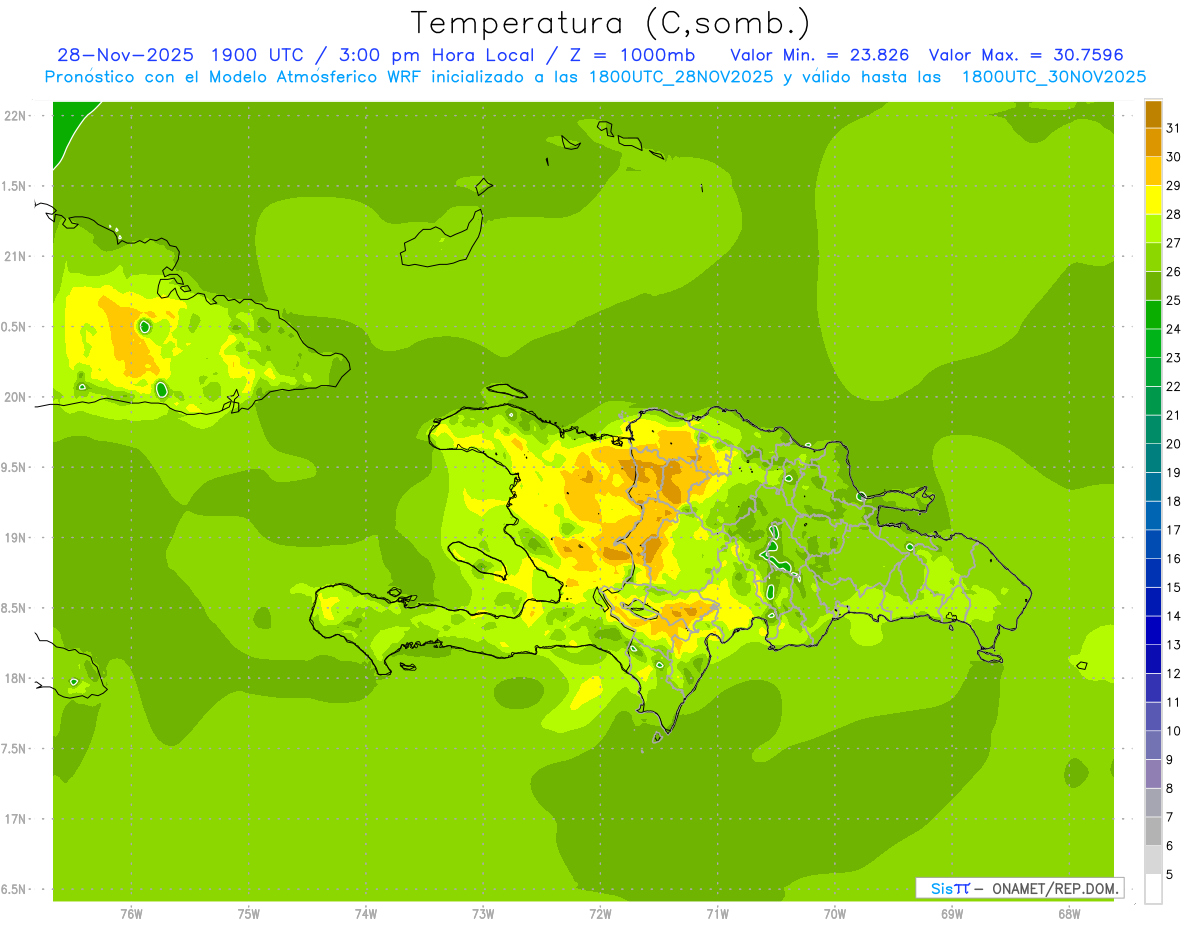Screen dimensions: 1200x927
Task: Click the clipped latitude label "0.5N"
Action: (15, 327)
